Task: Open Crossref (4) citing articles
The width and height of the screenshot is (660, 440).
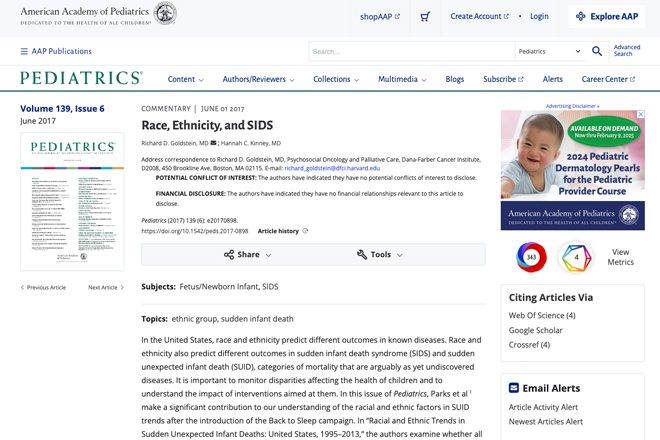Action: [x=529, y=345]
